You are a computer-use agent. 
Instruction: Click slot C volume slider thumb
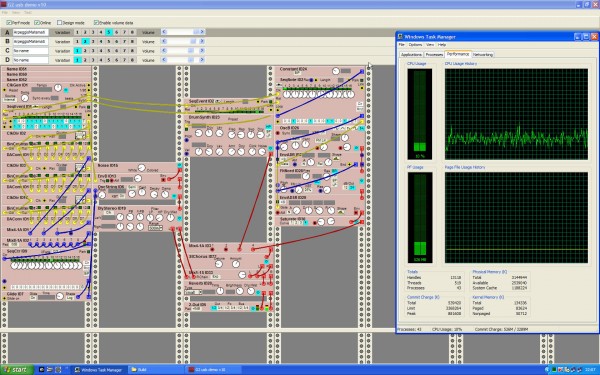point(191,51)
